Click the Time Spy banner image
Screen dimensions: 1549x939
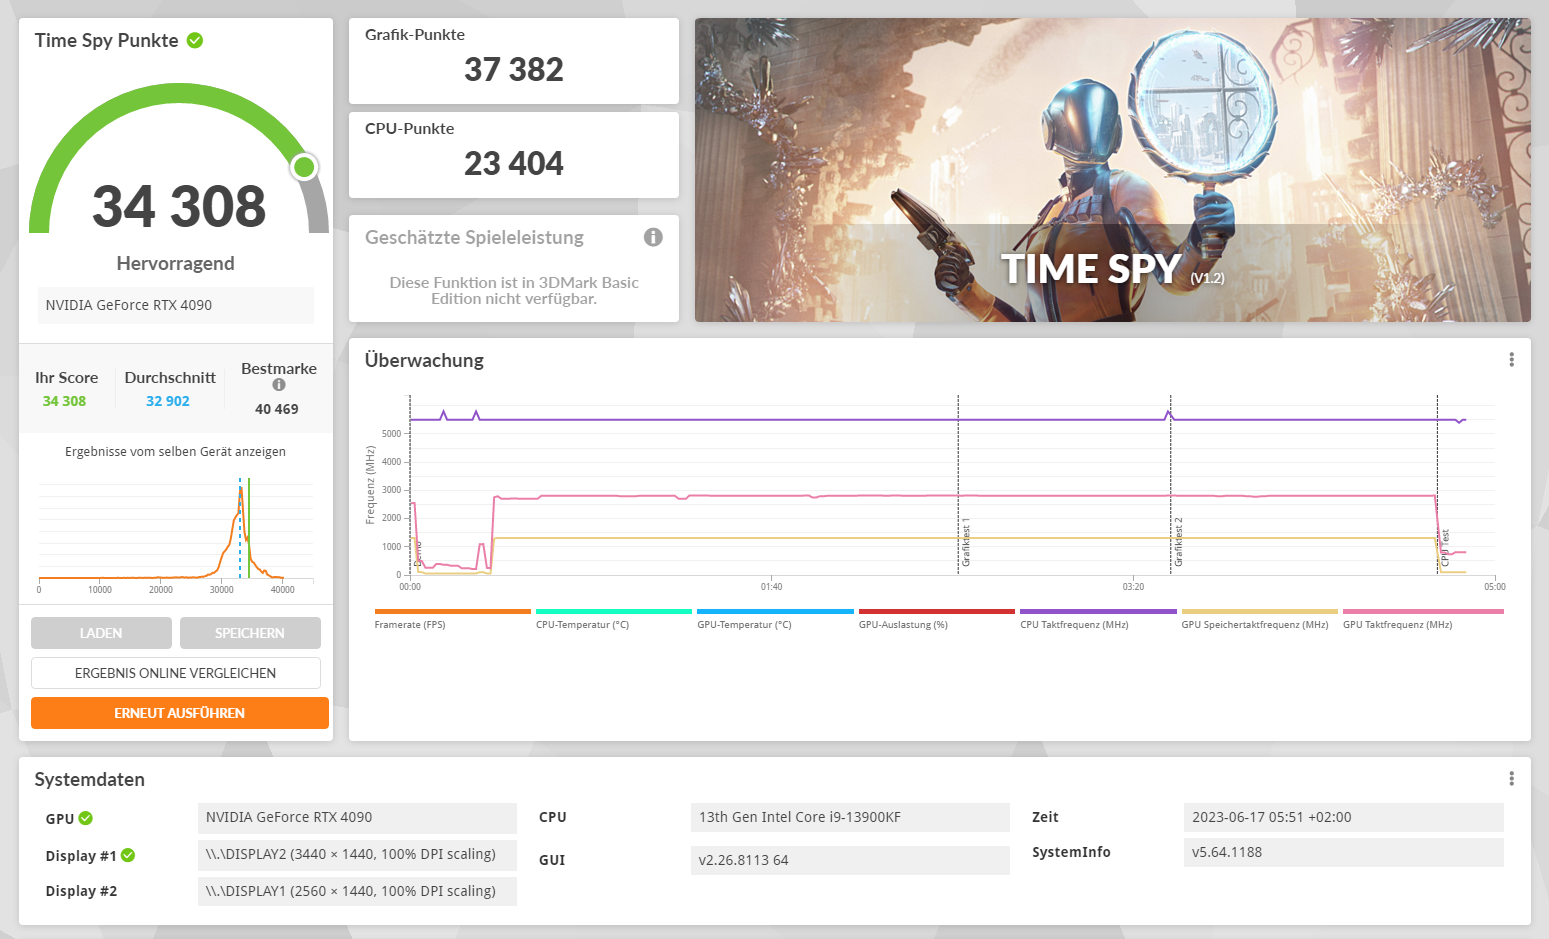(x=1113, y=170)
